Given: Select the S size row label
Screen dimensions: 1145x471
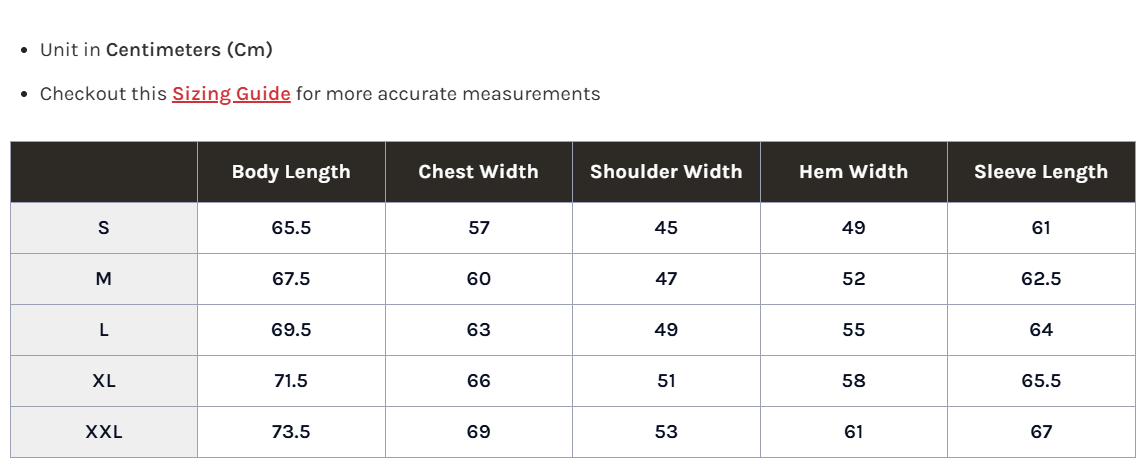Looking at the screenshot, I should point(104,228).
